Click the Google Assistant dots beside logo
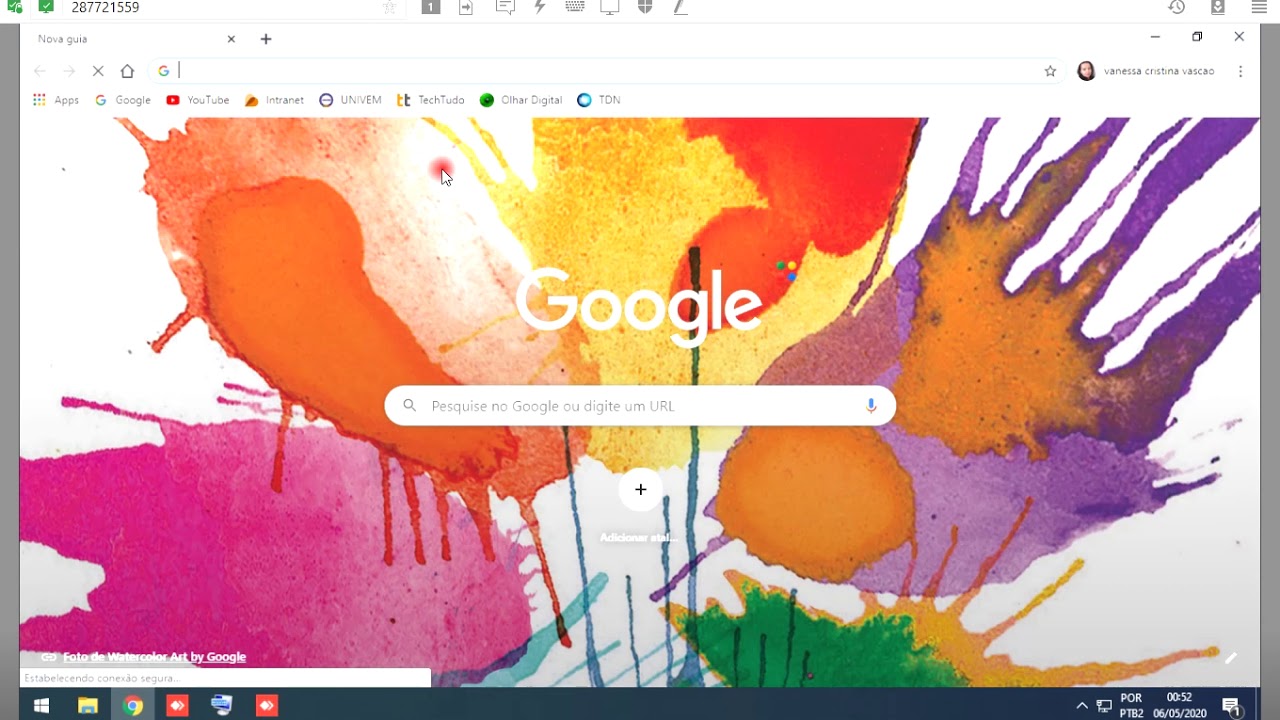The image size is (1280, 720). 787,270
